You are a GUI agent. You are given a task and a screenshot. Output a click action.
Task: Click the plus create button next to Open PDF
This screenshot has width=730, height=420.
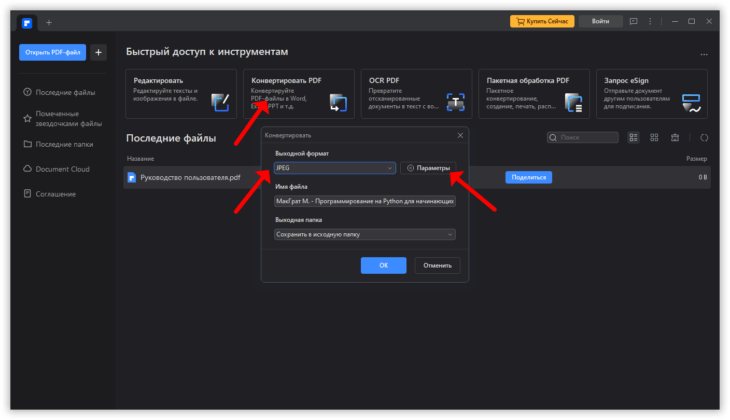(98, 52)
